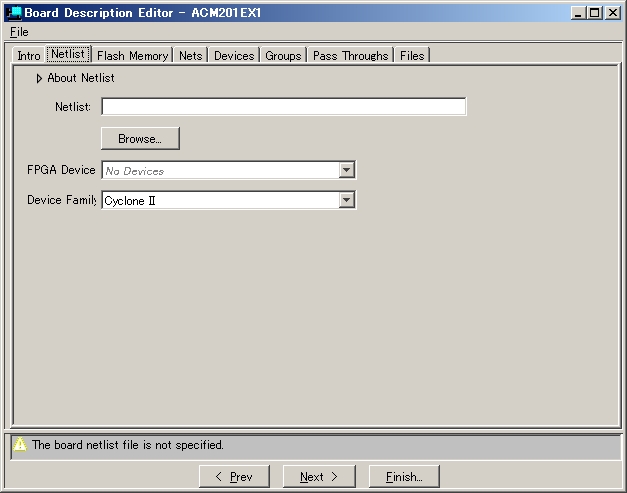The height and width of the screenshot is (493, 627).
Task: Open the Device Family dropdown arrow
Action: (x=346, y=200)
